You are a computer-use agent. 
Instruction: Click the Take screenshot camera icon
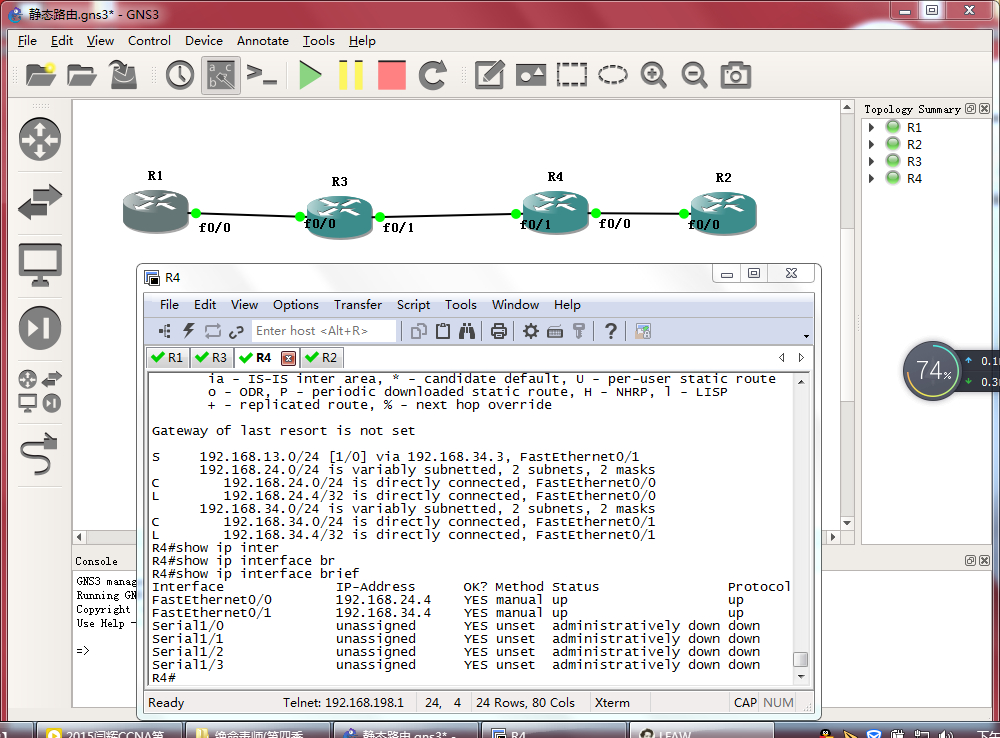736,75
